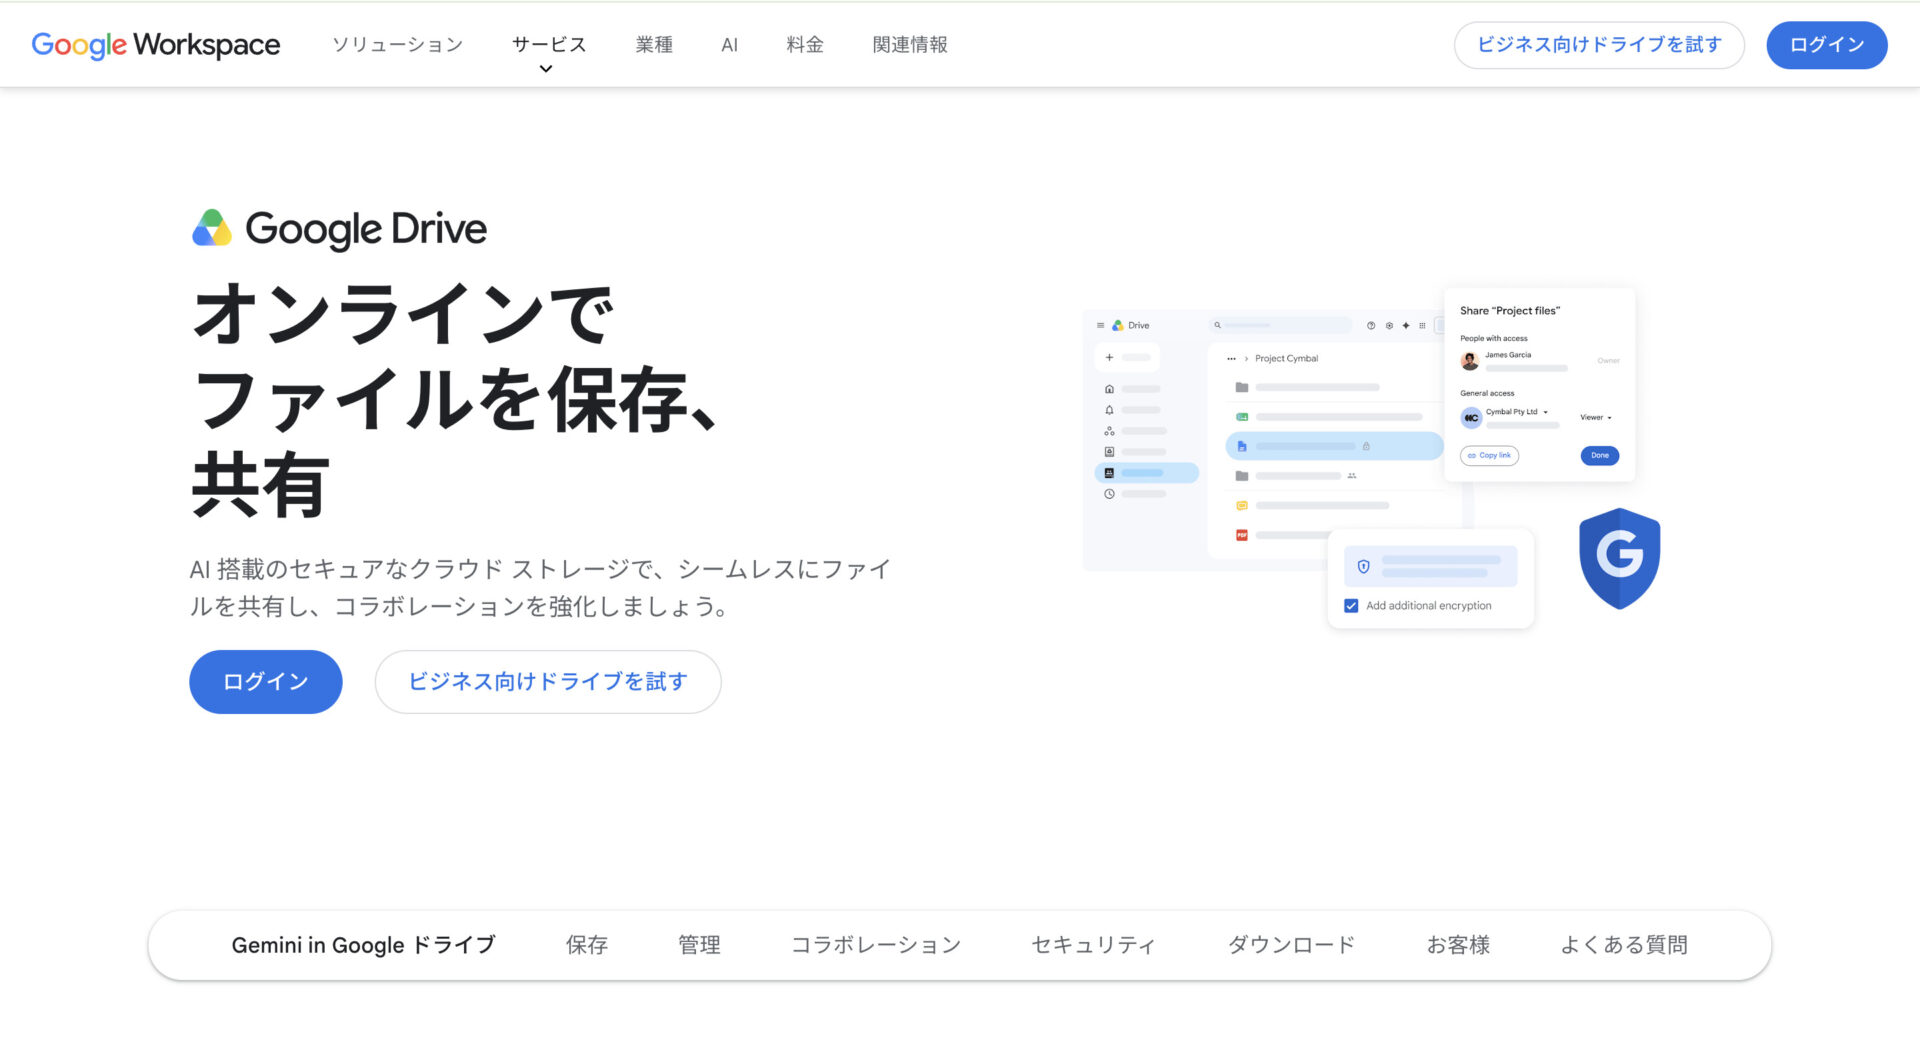Image resolution: width=1920 pixels, height=1040 pixels.
Task: Select the コラボレーション tab
Action: 876,945
